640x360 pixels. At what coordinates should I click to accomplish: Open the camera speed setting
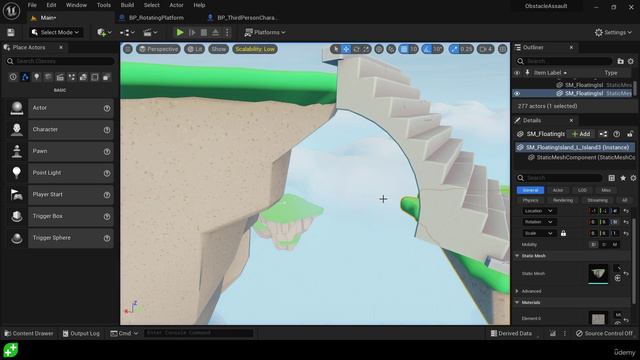pos(485,49)
